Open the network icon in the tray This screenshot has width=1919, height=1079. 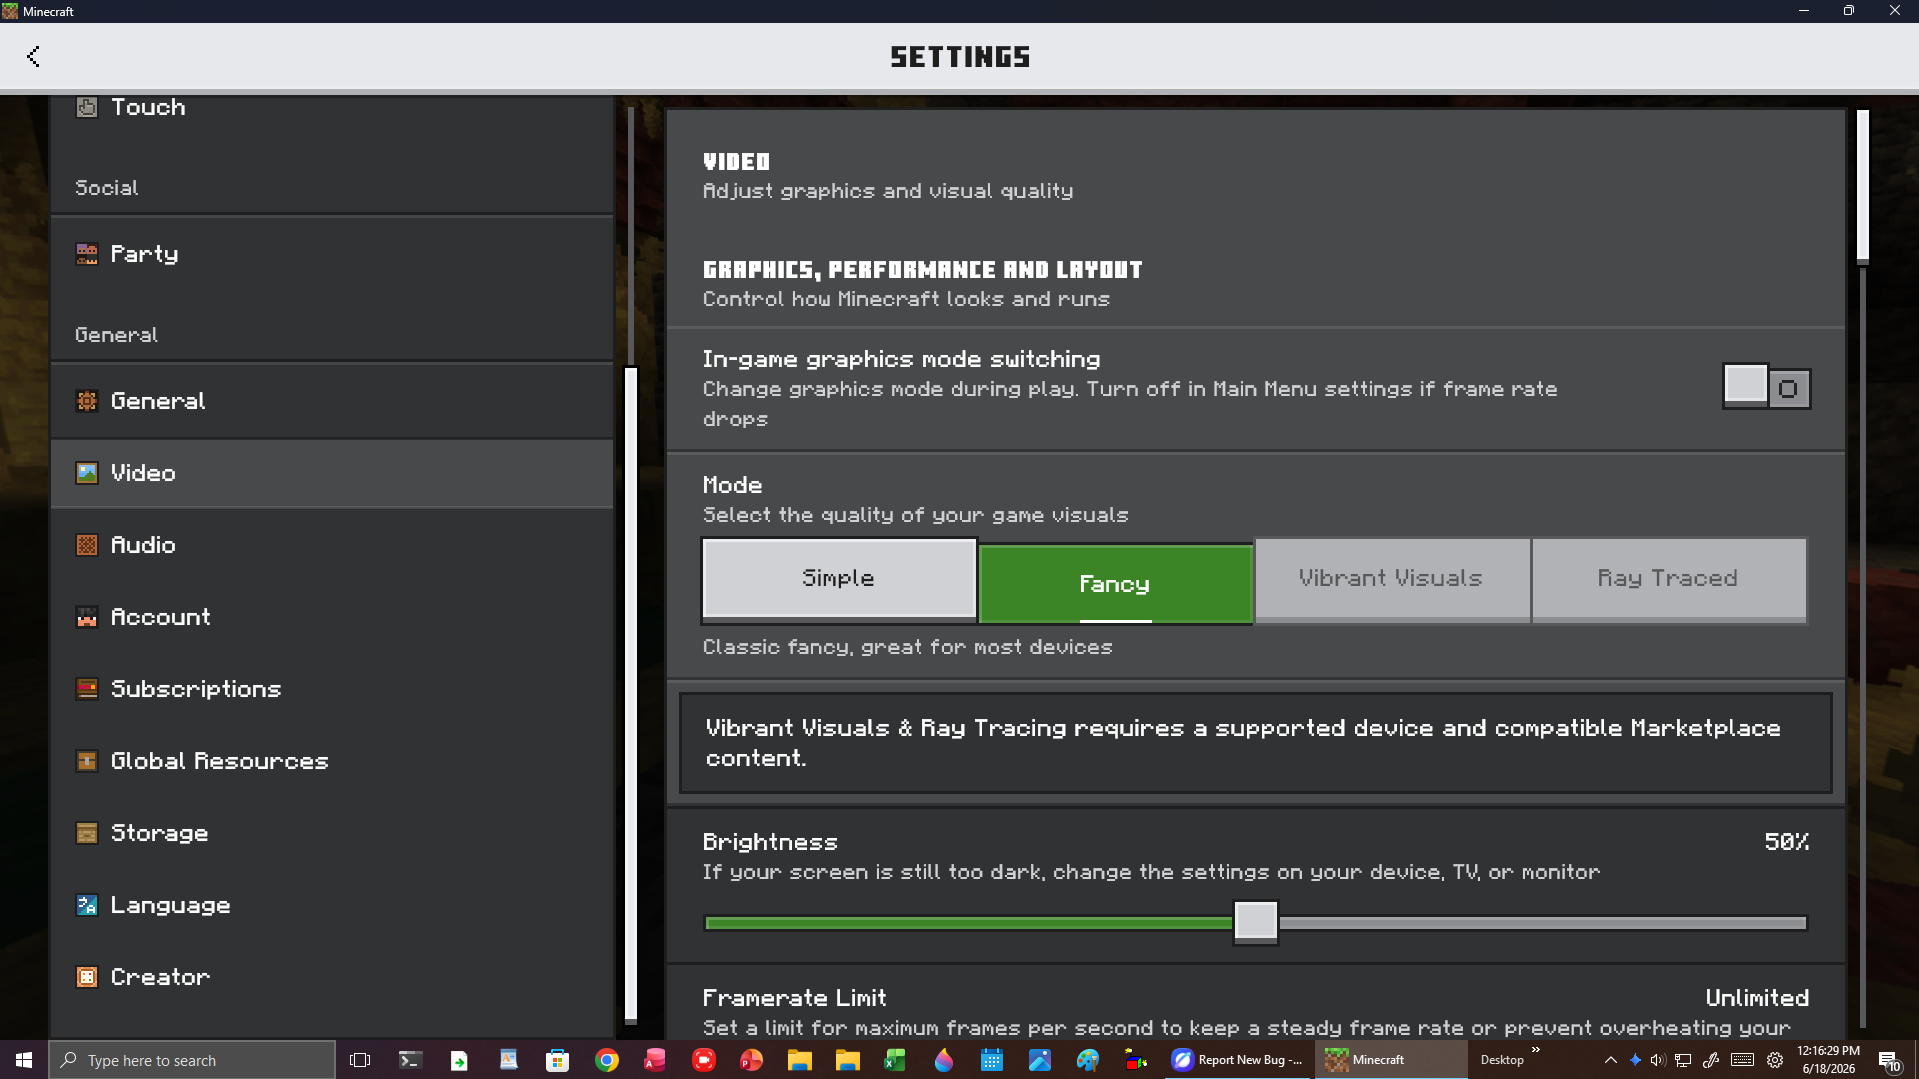(x=1683, y=1060)
